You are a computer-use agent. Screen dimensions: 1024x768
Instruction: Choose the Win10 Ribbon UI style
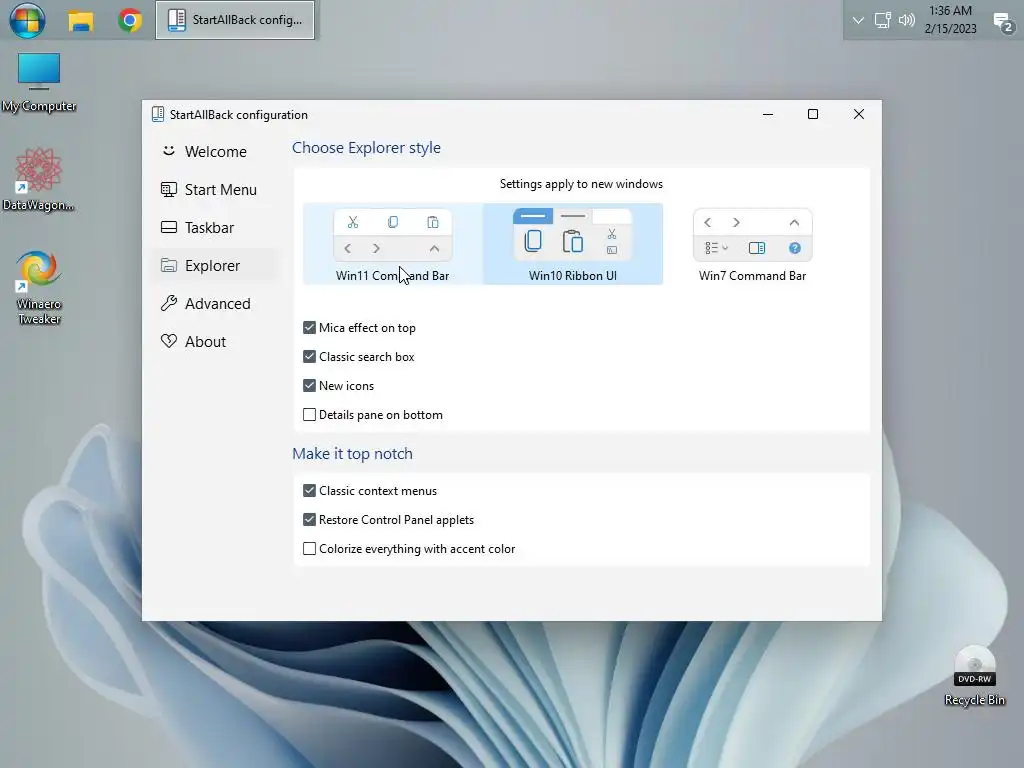(x=573, y=244)
